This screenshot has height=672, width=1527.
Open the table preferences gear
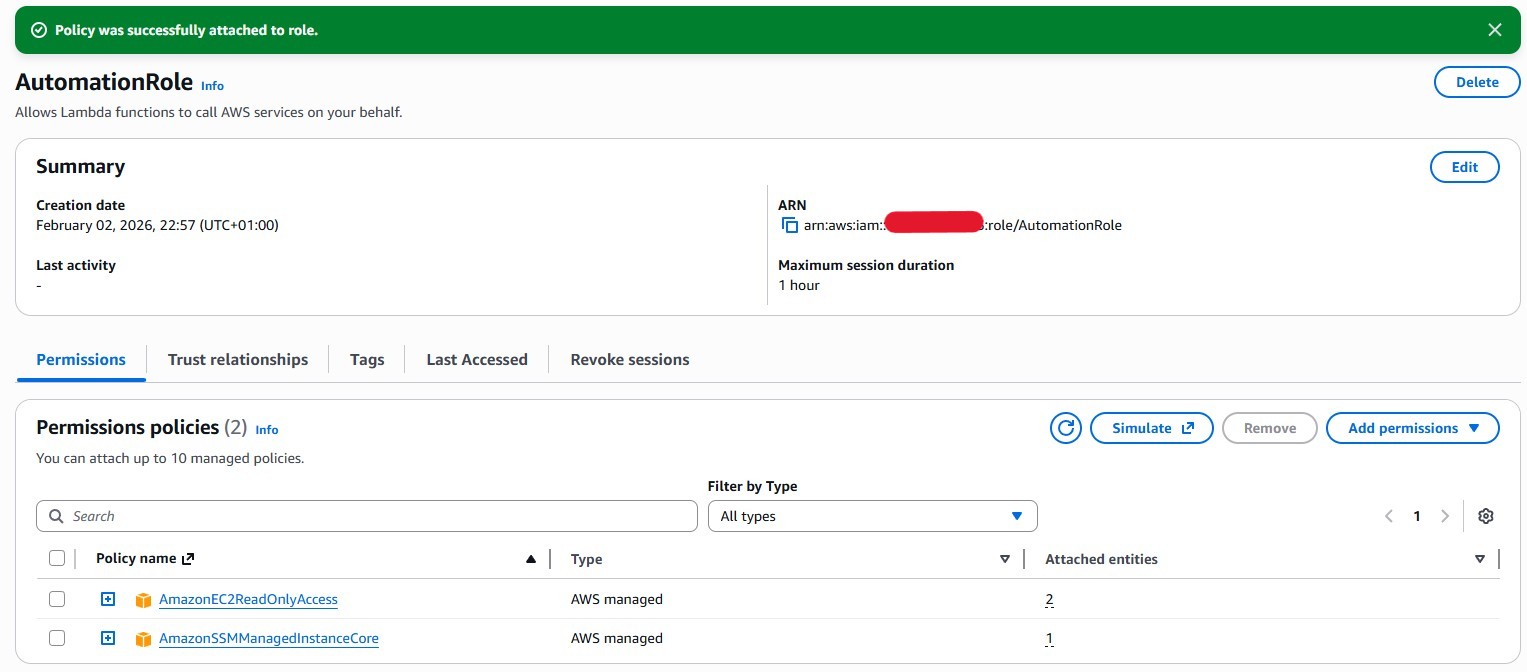pyautogui.click(x=1486, y=516)
